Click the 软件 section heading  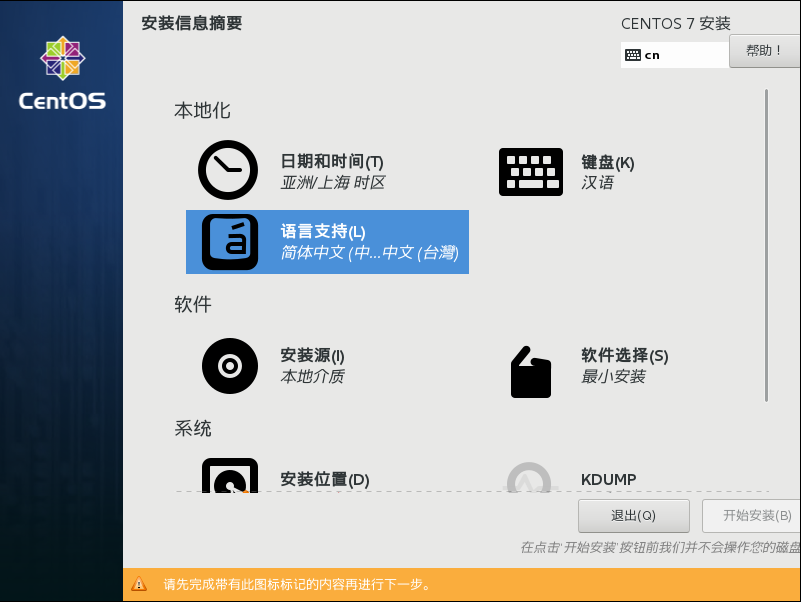(x=193, y=304)
